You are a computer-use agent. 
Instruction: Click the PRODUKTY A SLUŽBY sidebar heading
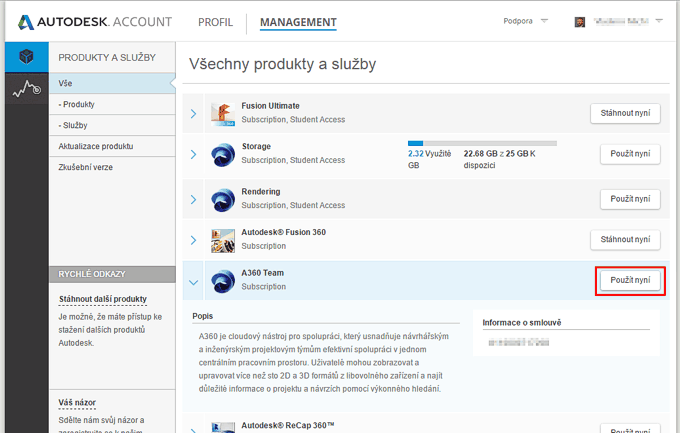tap(107, 57)
